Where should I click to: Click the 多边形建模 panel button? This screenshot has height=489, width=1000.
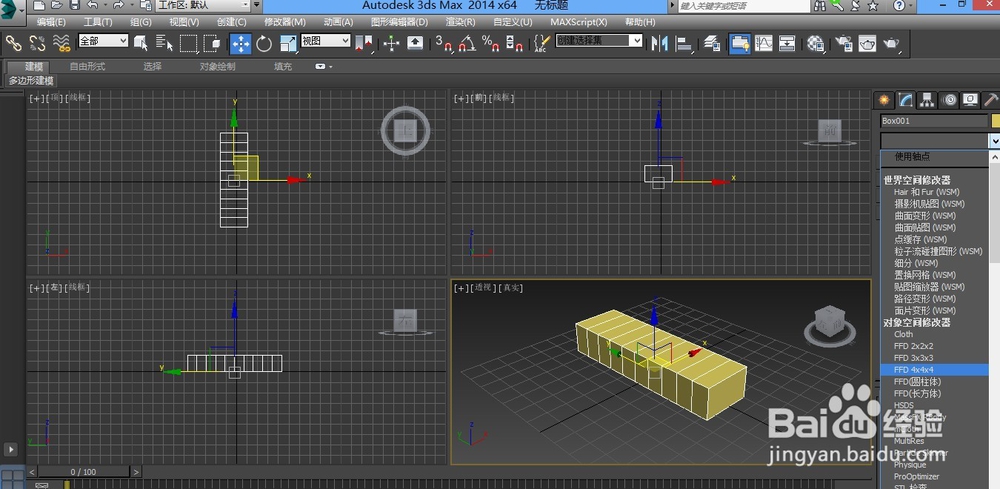coord(31,81)
